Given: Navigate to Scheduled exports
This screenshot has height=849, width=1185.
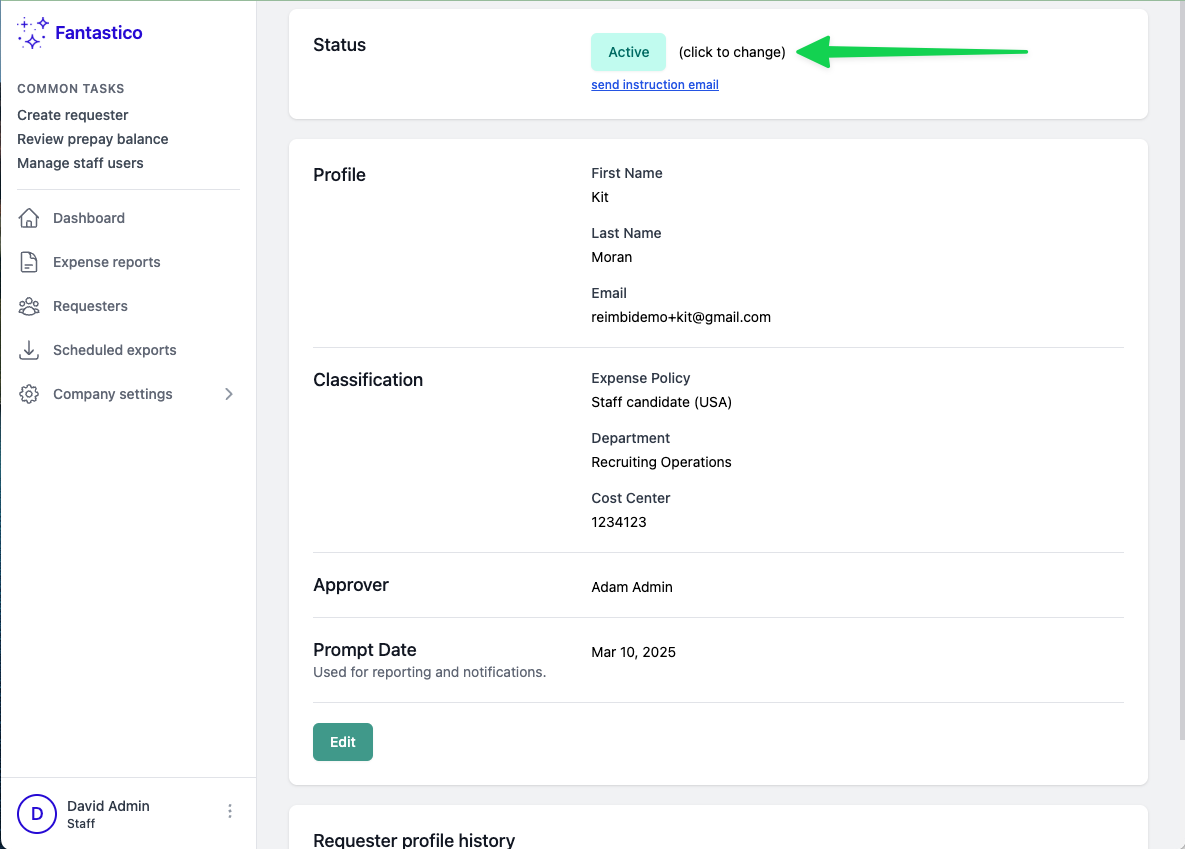Looking at the screenshot, I should coord(114,350).
